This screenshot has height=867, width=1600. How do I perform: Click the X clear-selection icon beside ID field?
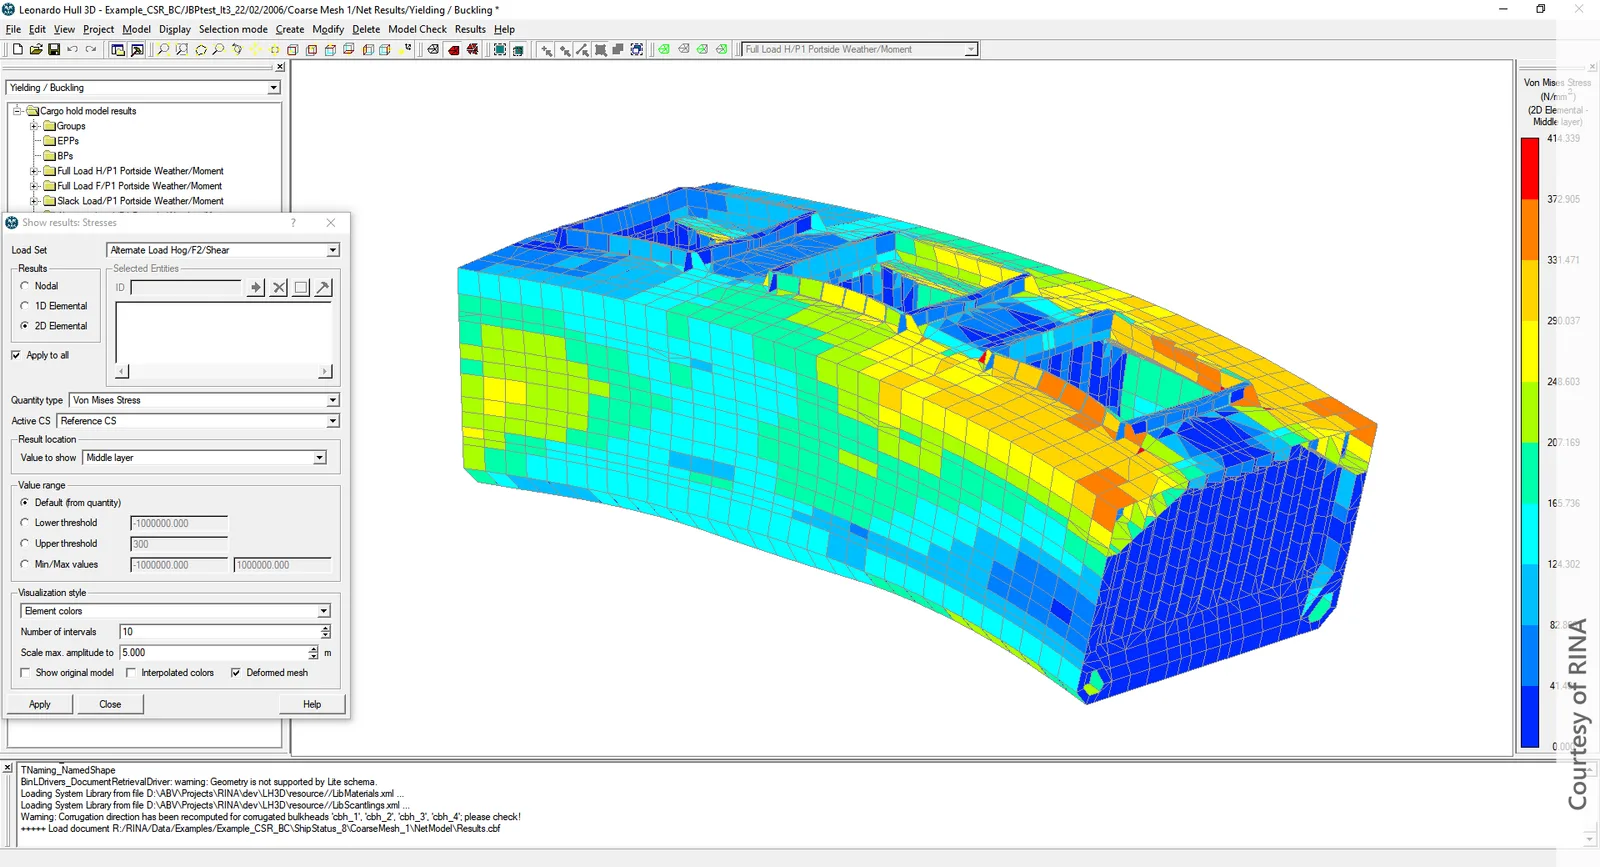click(x=278, y=288)
